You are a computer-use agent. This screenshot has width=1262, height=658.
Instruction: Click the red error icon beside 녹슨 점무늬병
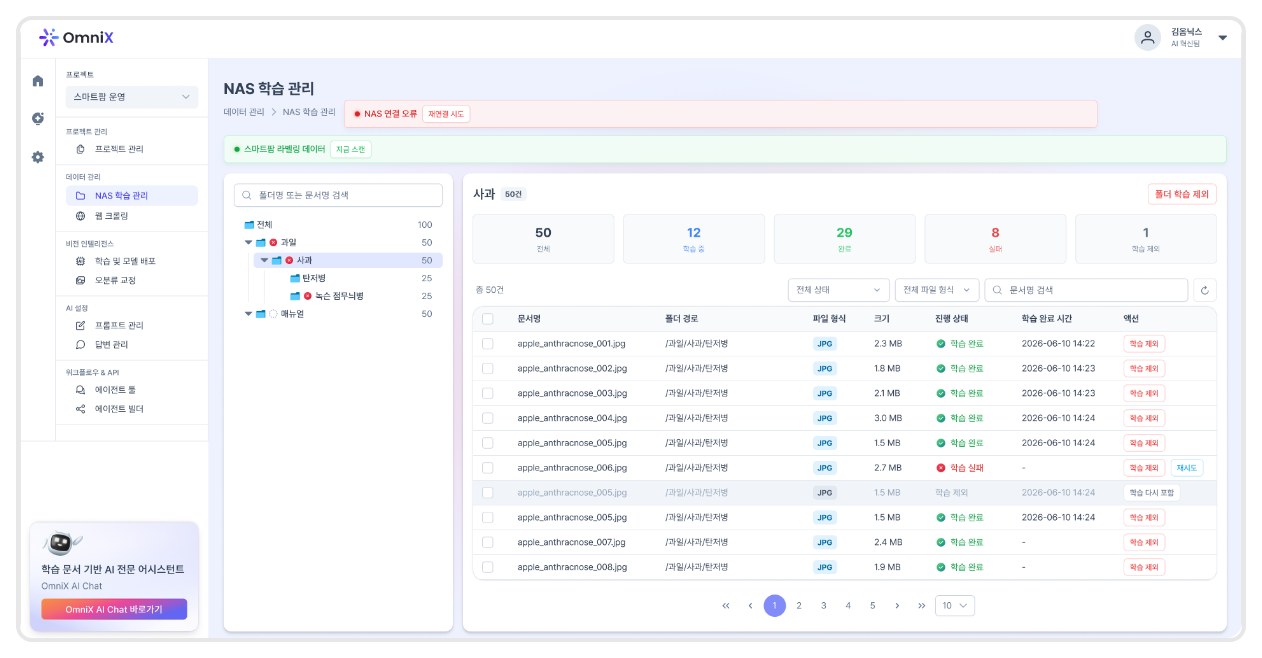(308, 296)
